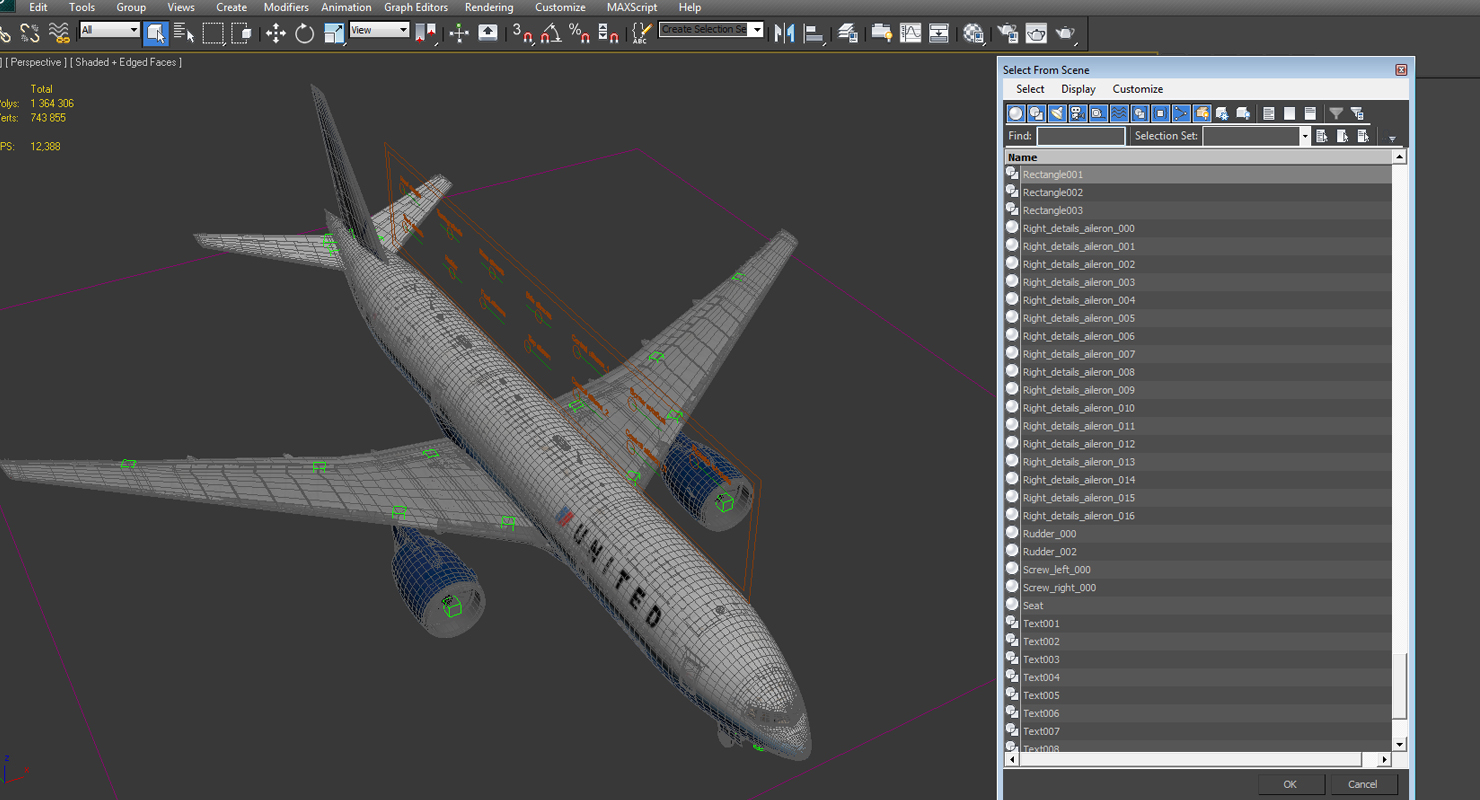Activate the Select Object tool
Screen dimensions: 1480x800
(155, 33)
